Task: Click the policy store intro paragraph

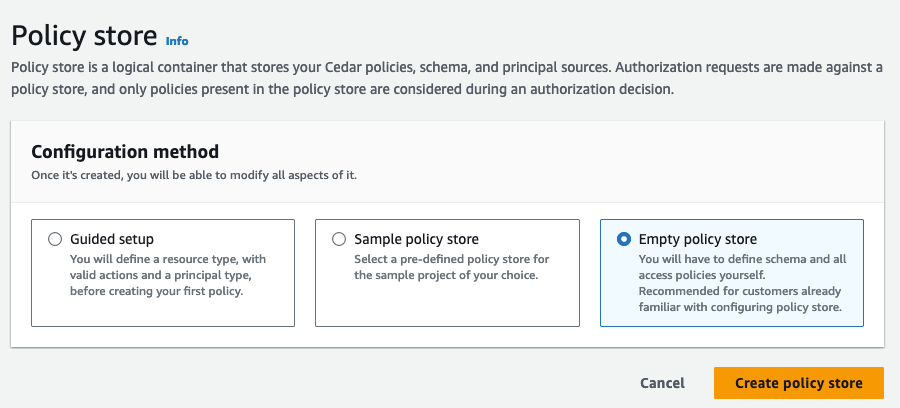Action: point(445,78)
